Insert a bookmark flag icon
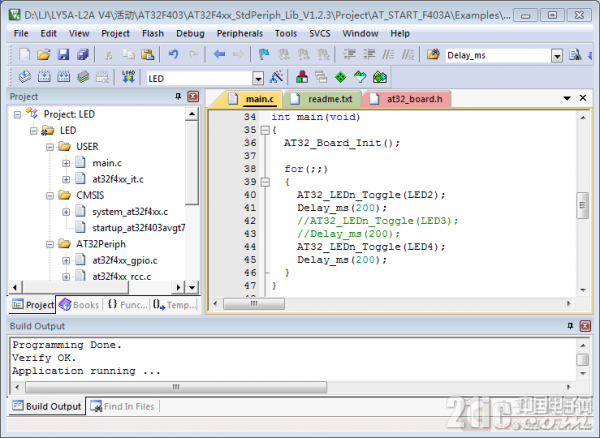 click(264, 55)
